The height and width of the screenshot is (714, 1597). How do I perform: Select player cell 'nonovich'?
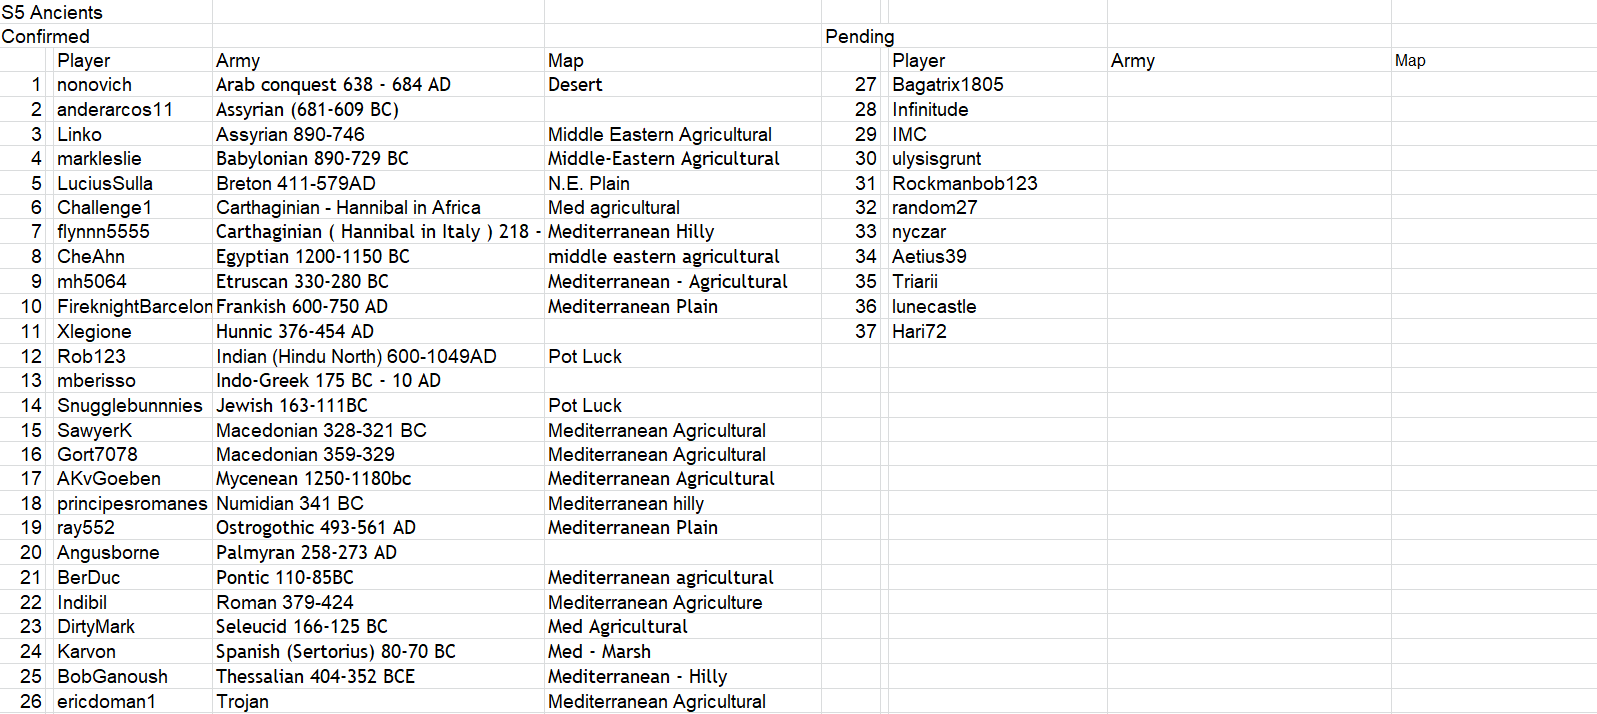pos(94,85)
